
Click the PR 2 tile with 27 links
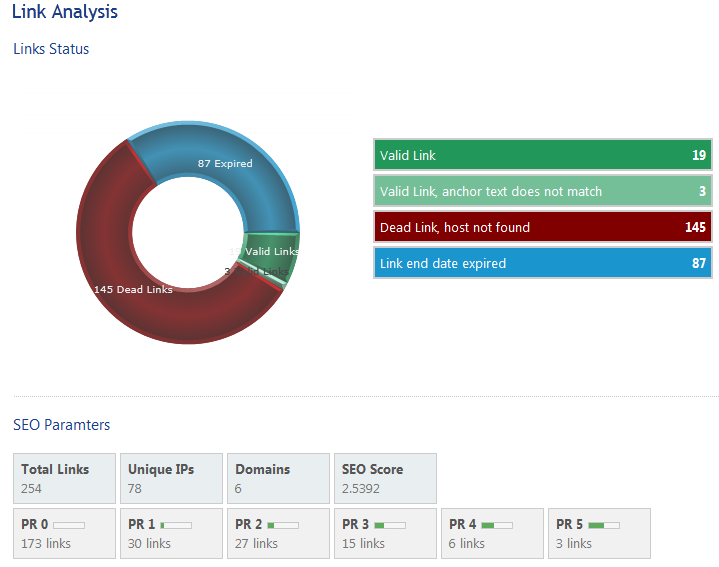(279, 533)
